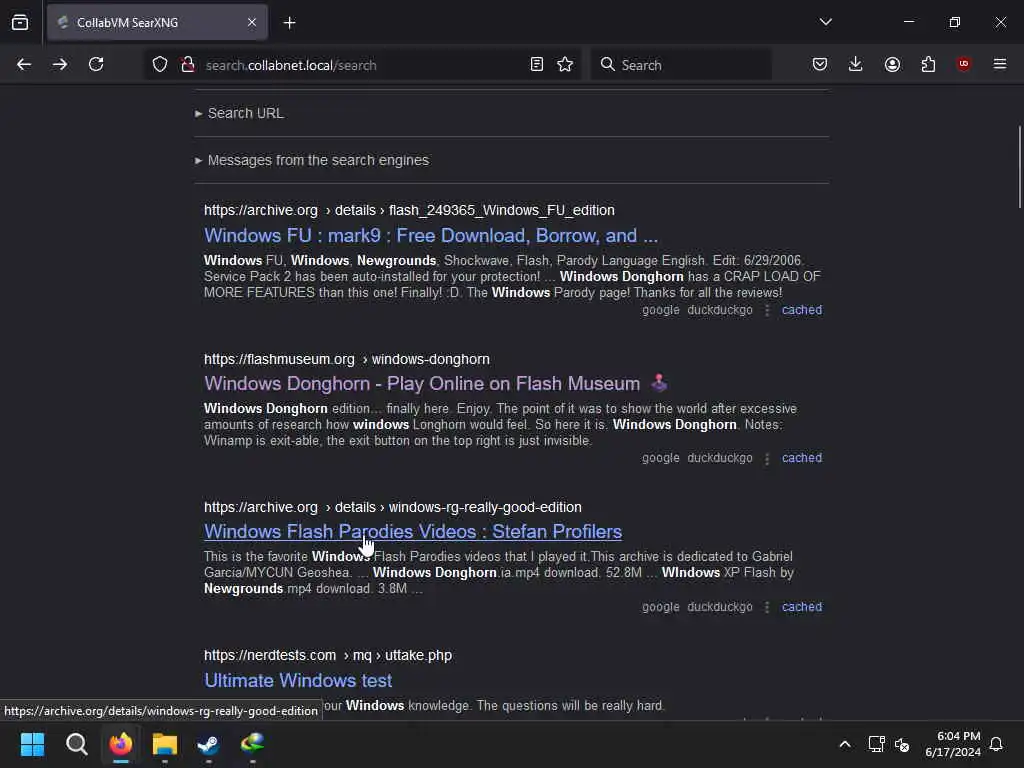Open a new tab with plus button
This screenshot has width=1024, height=768.
289,23
